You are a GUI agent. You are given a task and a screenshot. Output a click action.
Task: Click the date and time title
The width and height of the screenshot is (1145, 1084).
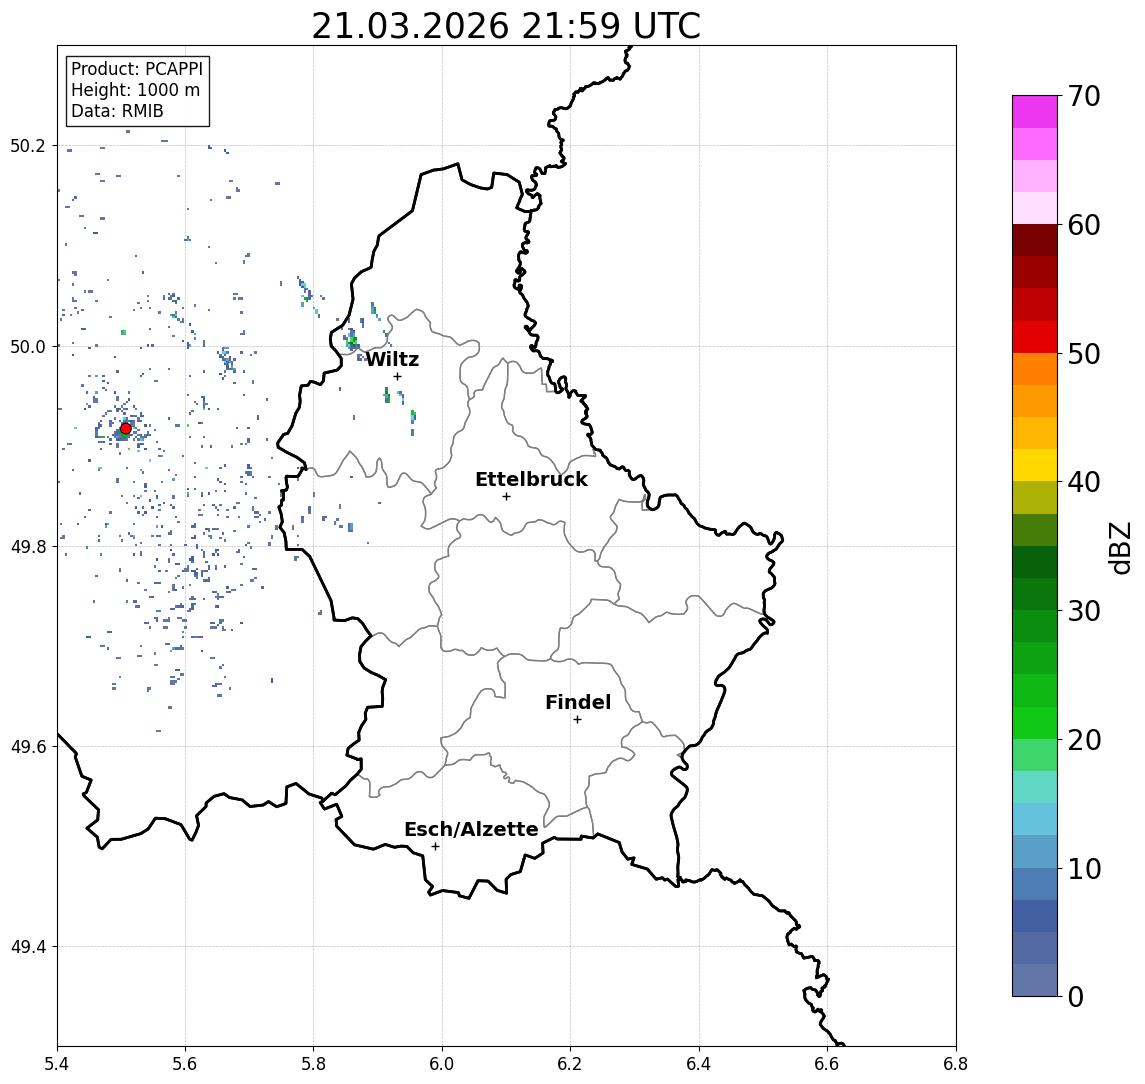pyautogui.click(x=506, y=26)
